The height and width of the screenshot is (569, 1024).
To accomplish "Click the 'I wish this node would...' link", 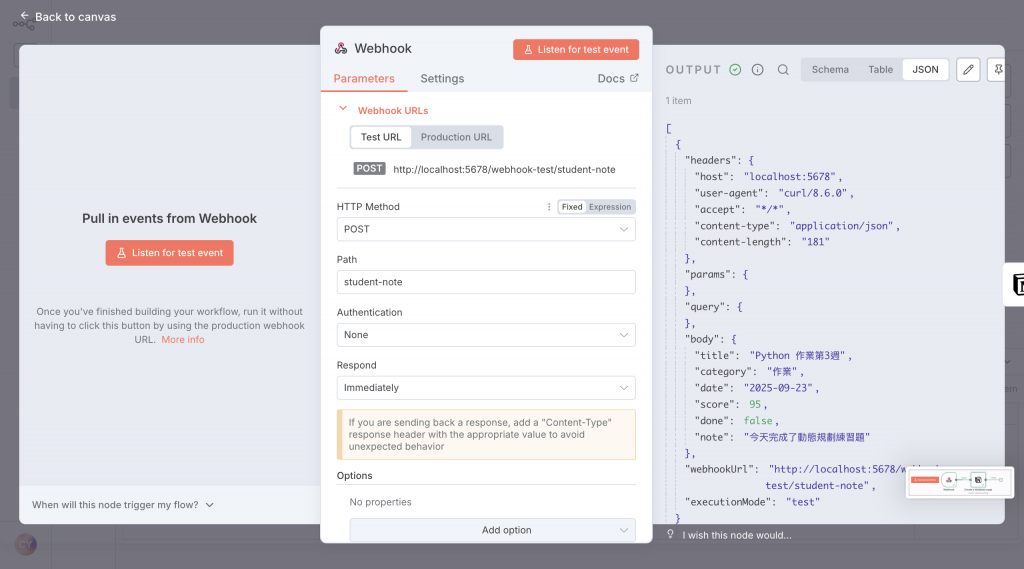I will [737, 535].
